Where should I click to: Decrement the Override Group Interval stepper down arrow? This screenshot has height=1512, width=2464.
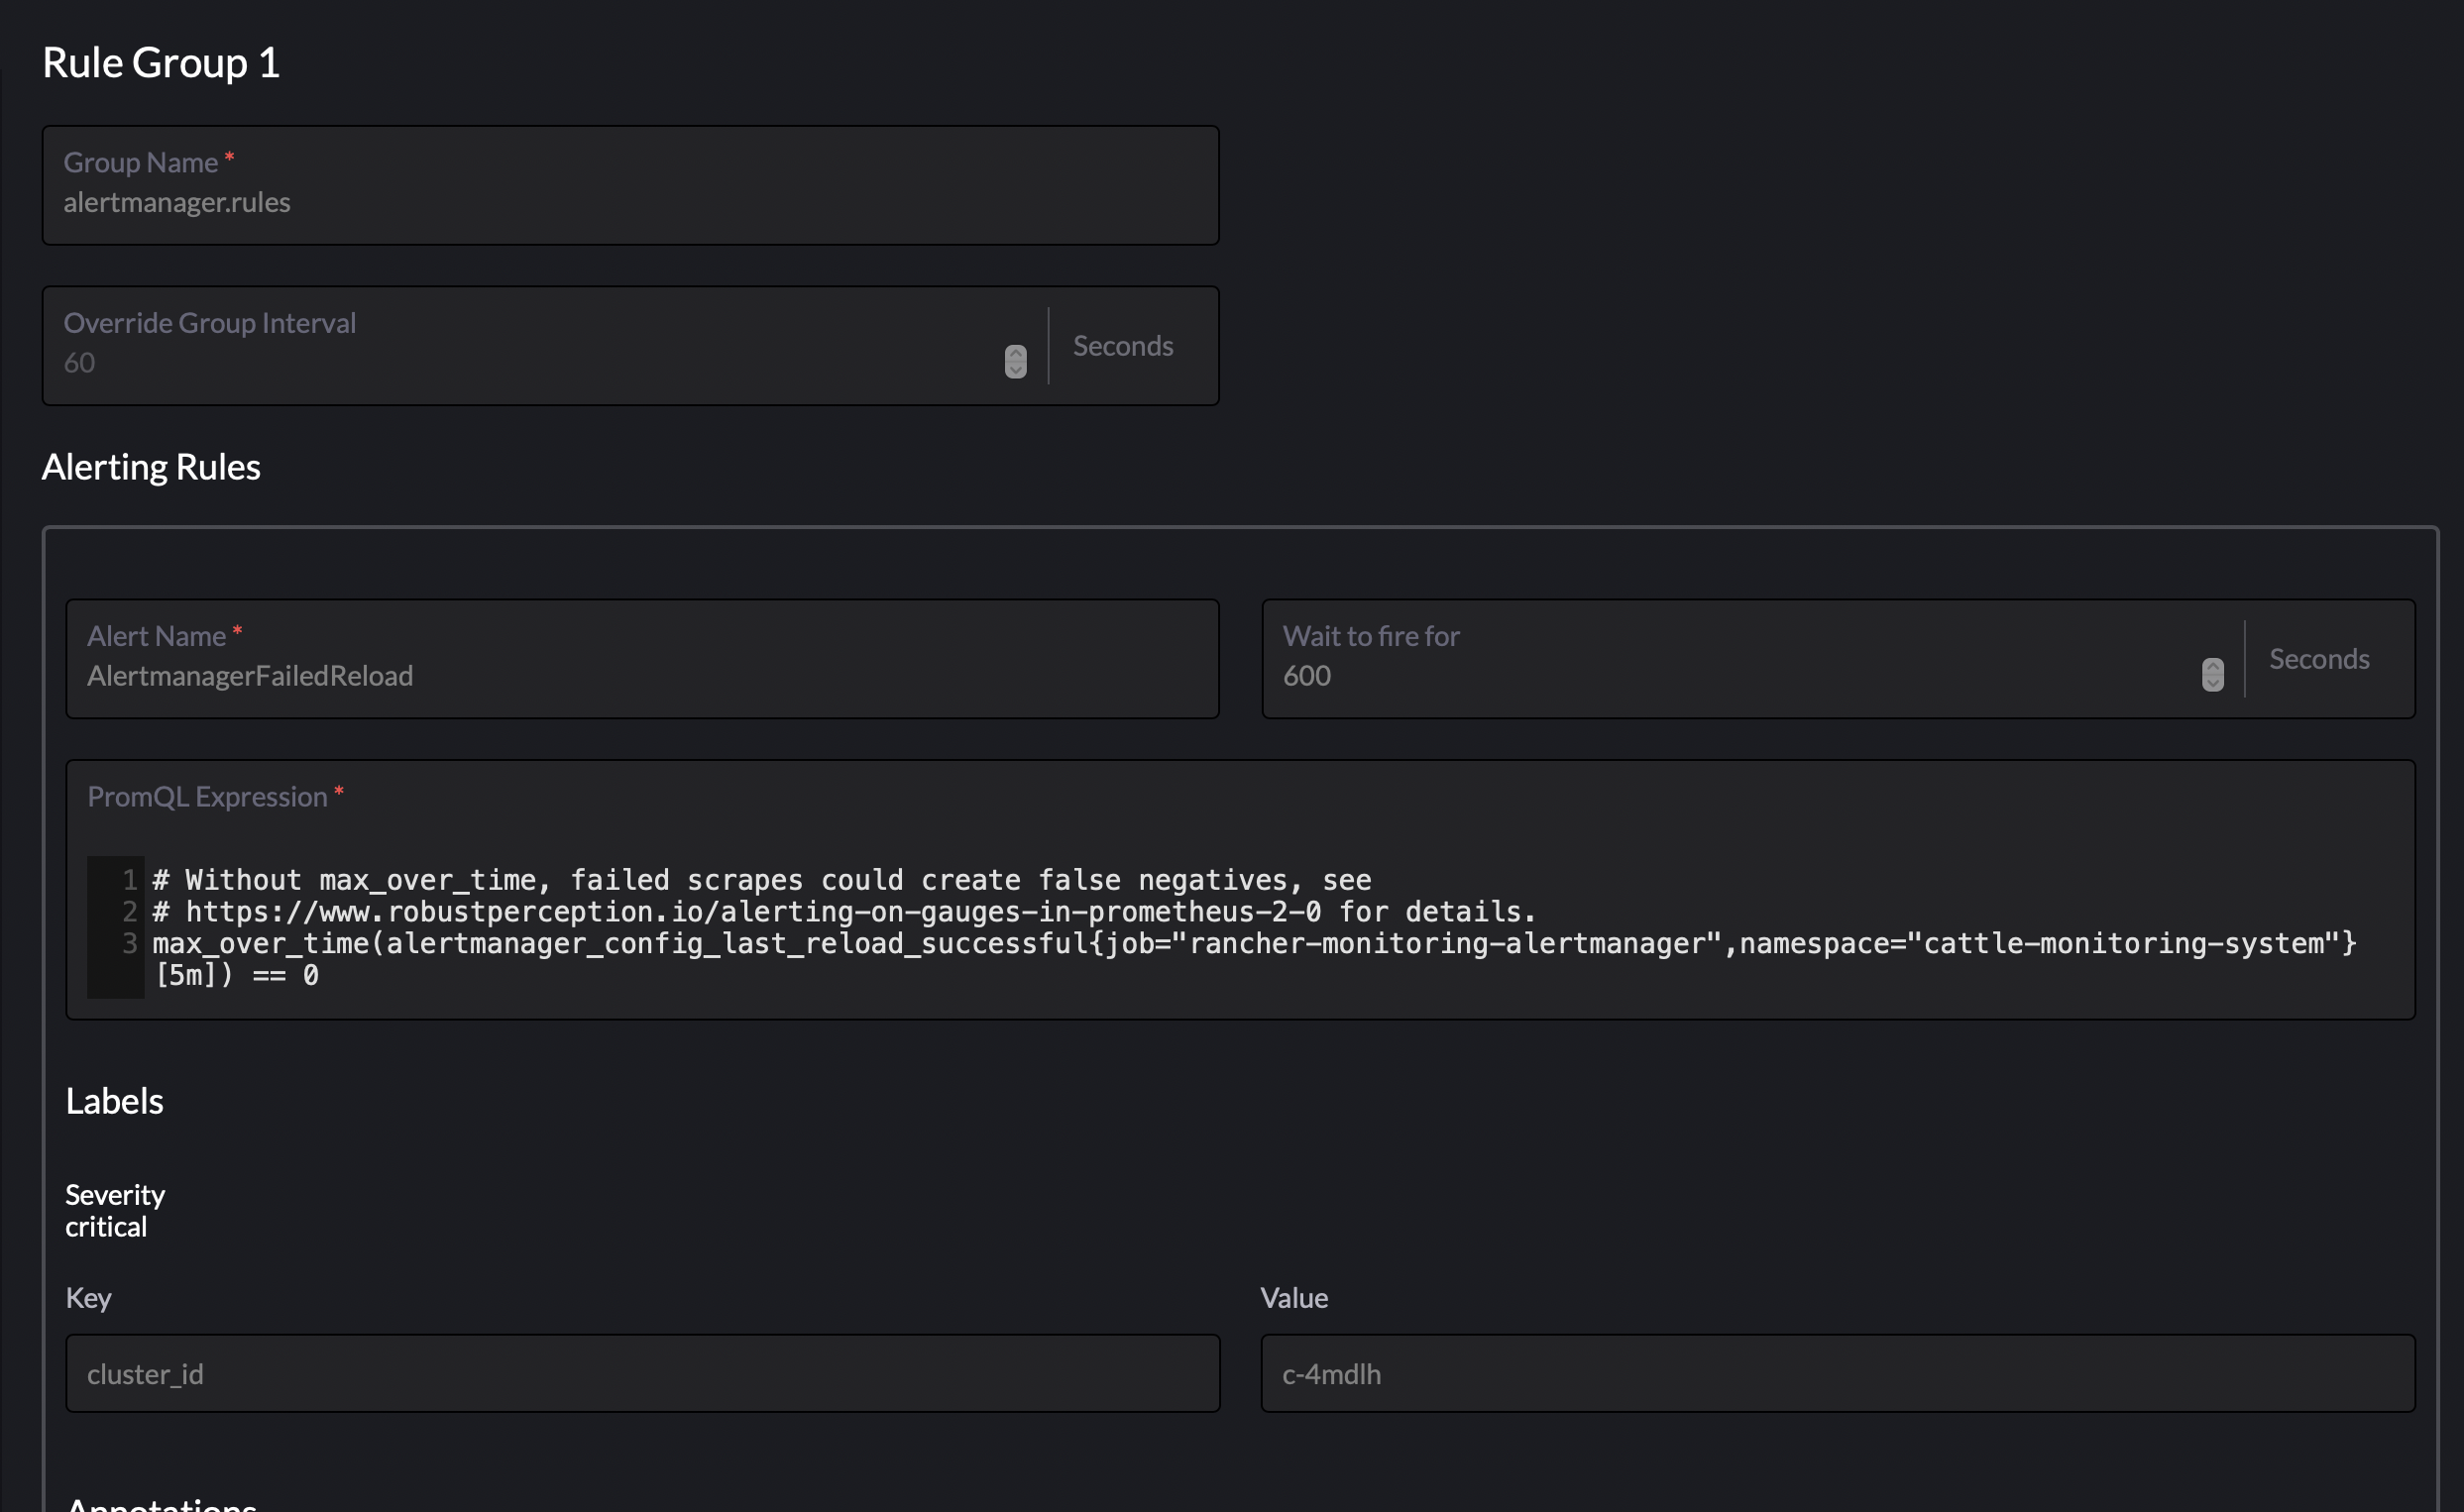(x=1015, y=369)
